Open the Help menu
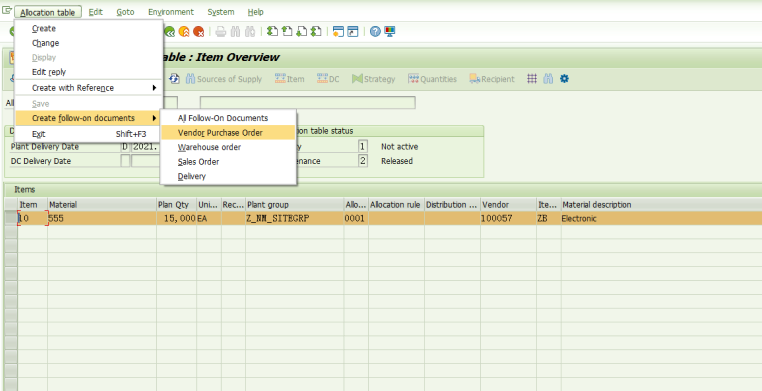Image resolution: width=762 pixels, height=391 pixels. click(256, 12)
